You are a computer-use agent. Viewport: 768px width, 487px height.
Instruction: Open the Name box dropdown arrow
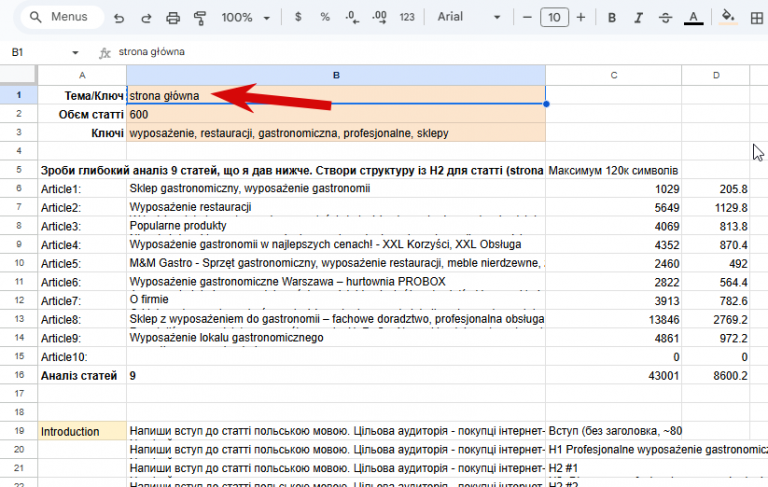pyautogui.click(x=75, y=52)
